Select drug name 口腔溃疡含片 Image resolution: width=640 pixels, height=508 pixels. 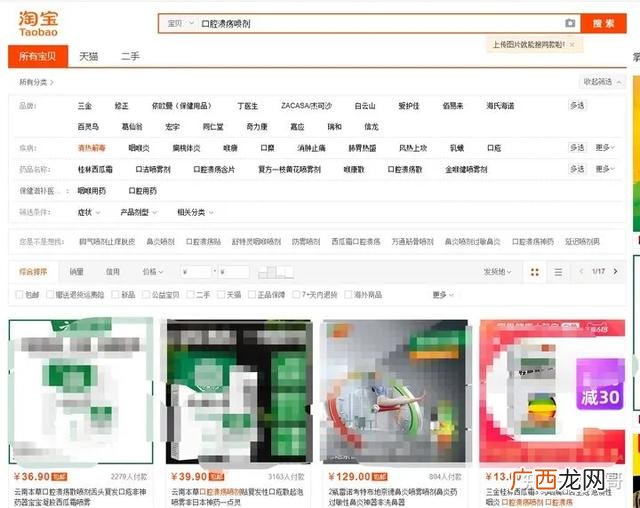[x=214, y=169]
